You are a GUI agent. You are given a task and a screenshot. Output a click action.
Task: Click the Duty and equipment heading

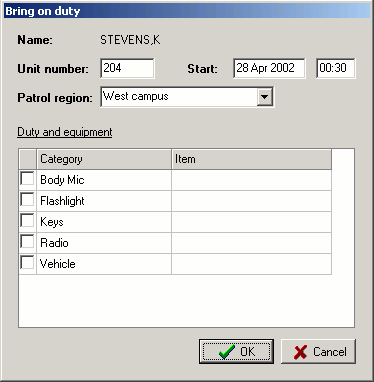tap(65, 132)
